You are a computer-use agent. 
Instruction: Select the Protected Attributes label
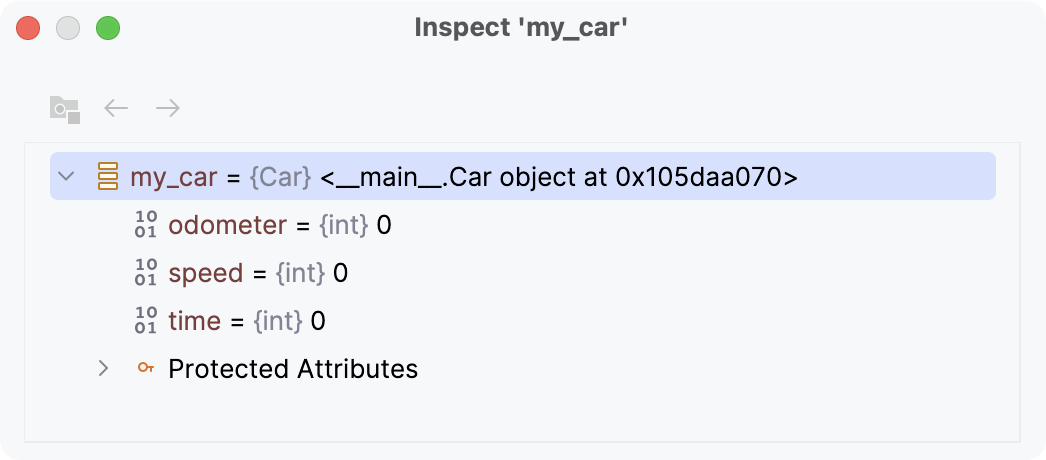tap(293, 369)
